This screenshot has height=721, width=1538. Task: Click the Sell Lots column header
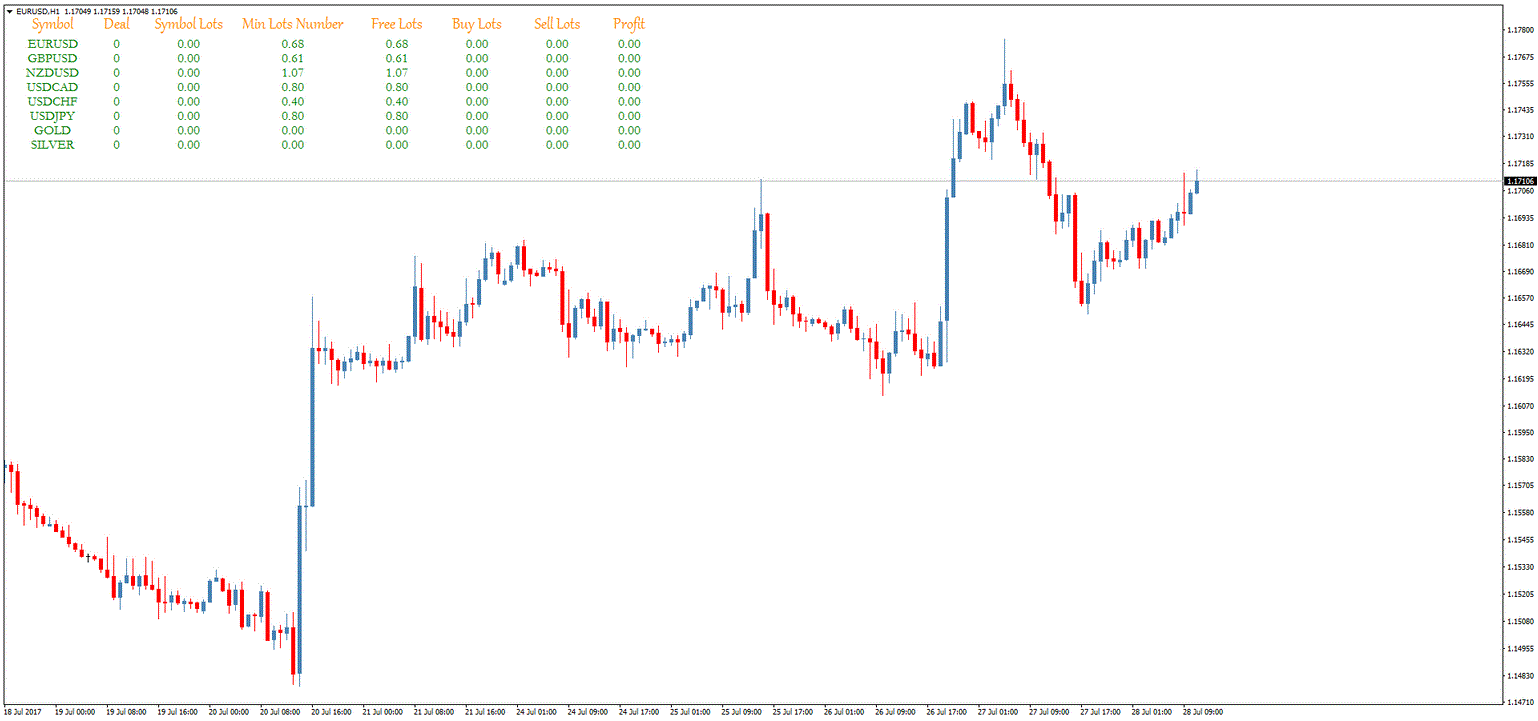pyautogui.click(x=557, y=24)
